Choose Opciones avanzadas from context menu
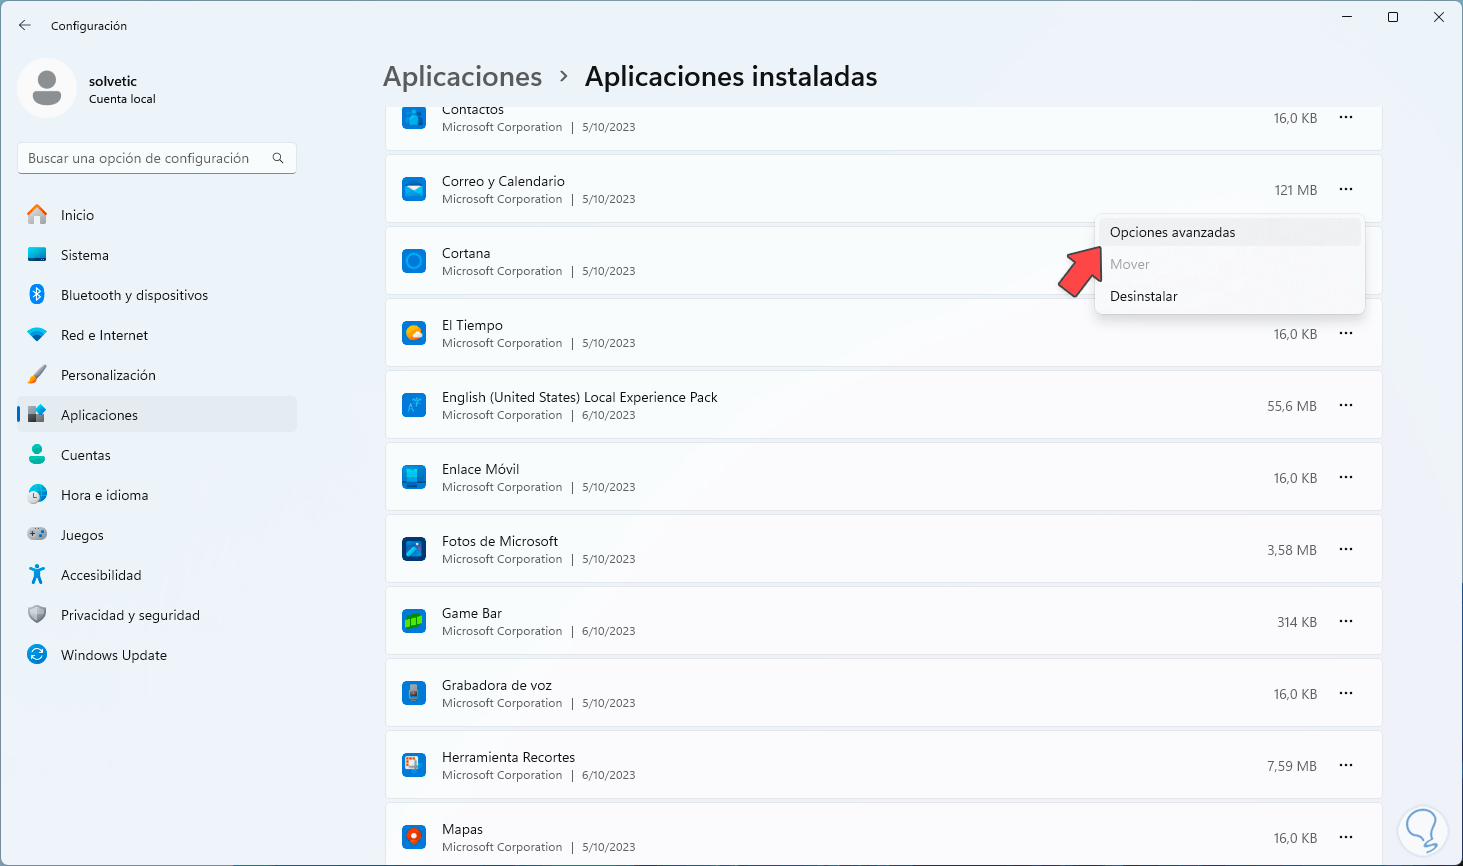Screen dimensions: 1463x866 click(1229, 232)
